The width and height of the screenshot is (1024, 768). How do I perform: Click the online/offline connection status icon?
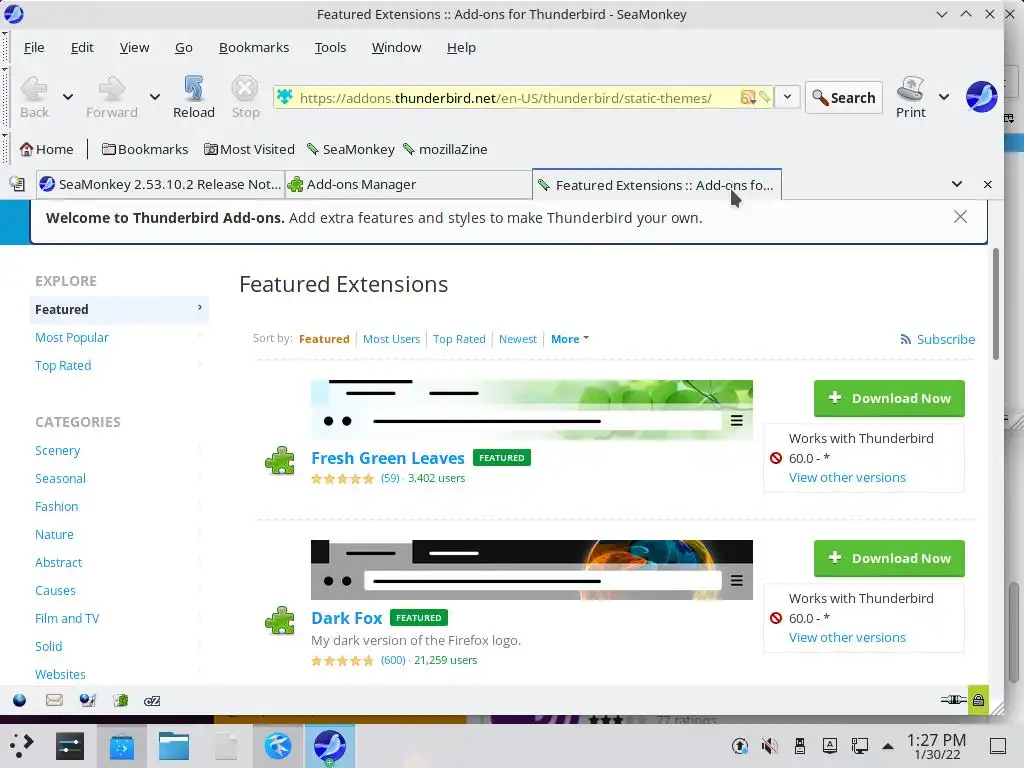(x=953, y=700)
